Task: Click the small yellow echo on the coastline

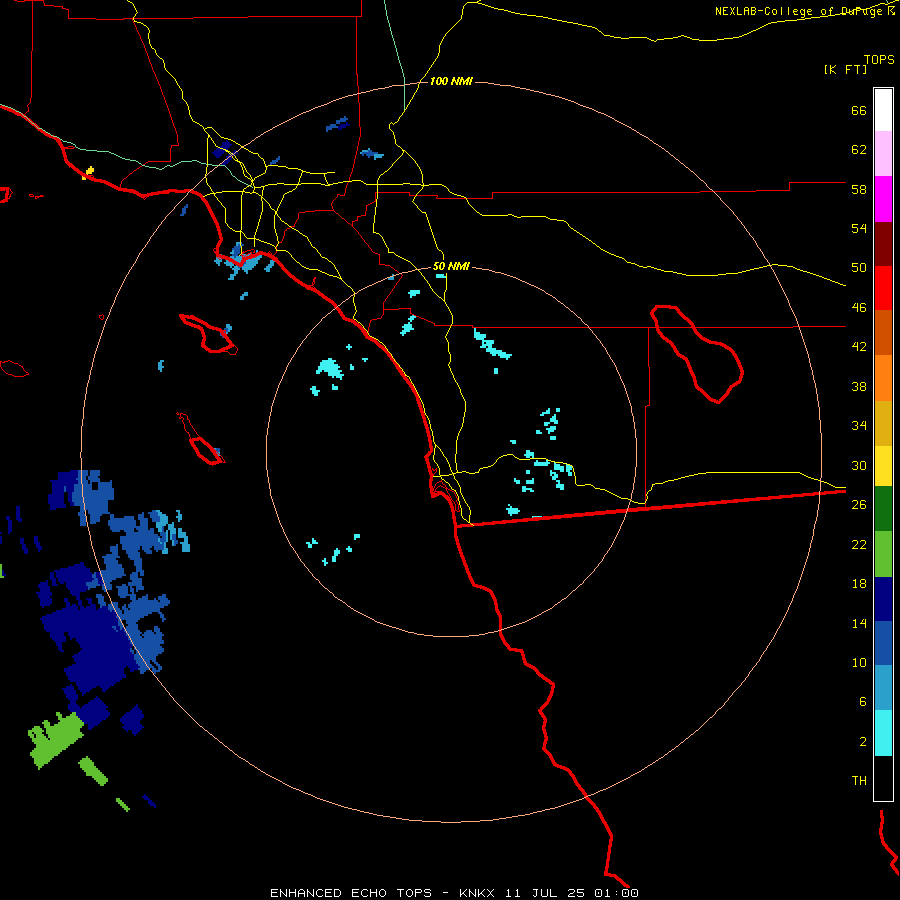Action: (x=88, y=172)
